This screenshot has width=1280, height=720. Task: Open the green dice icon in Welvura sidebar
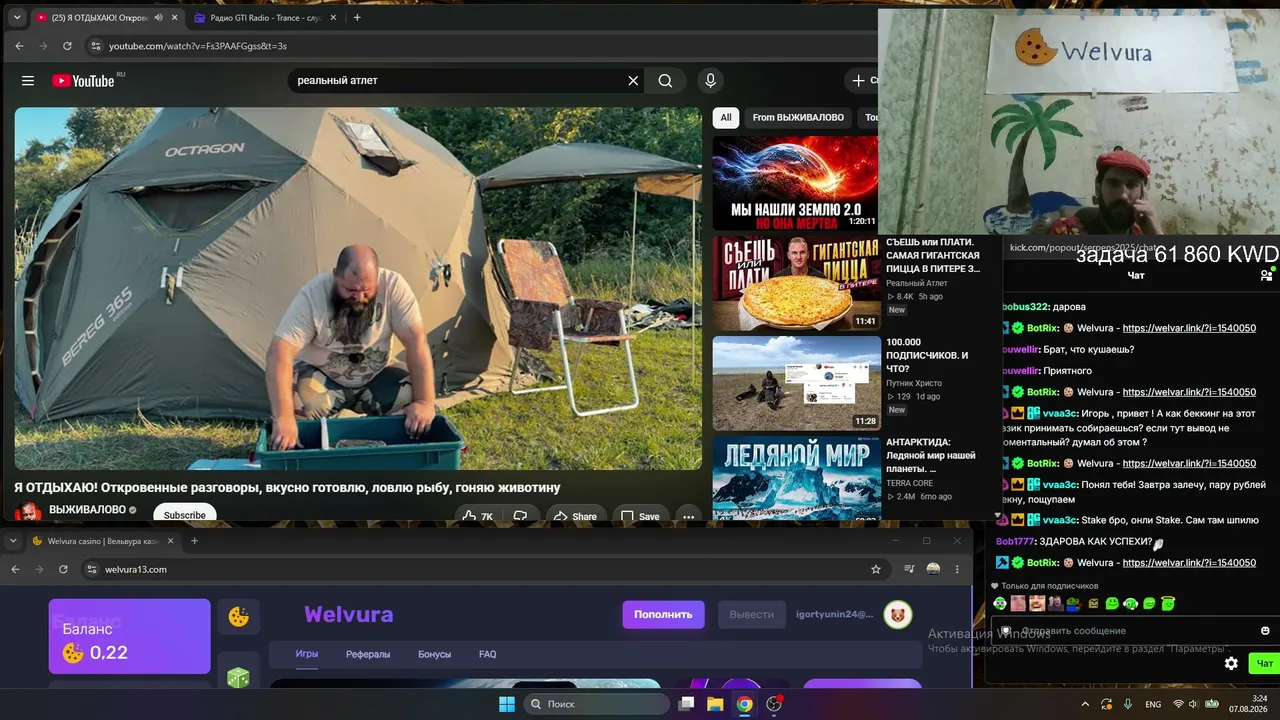pyautogui.click(x=239, y=678)
